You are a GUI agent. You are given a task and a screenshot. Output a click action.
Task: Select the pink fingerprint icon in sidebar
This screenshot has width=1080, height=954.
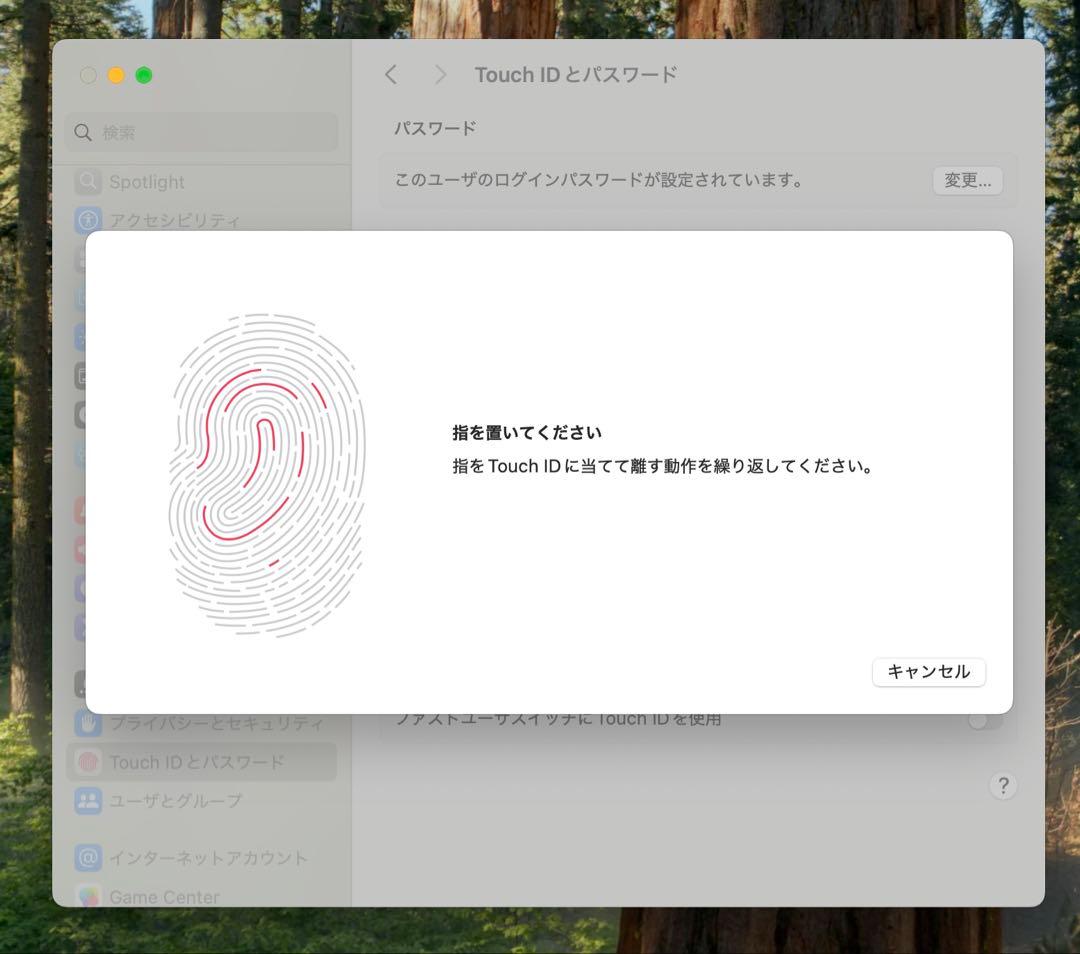pyautogui.click(x=88, y=762)
